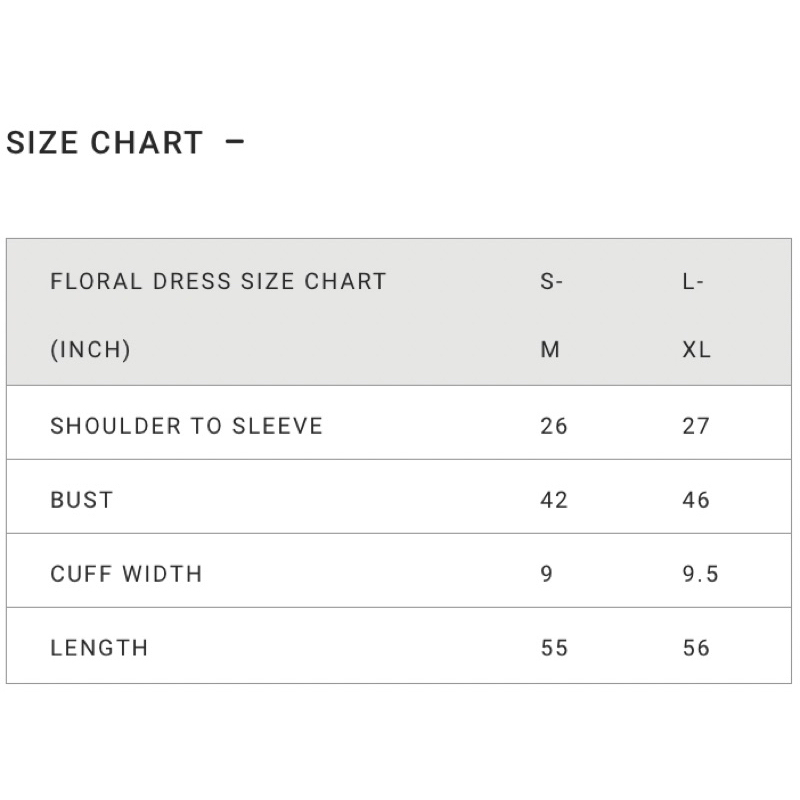Click shoulder to sleeve value 27
Image resolution: width=800 pixels, height=800 pixels.
pos(695,425)
